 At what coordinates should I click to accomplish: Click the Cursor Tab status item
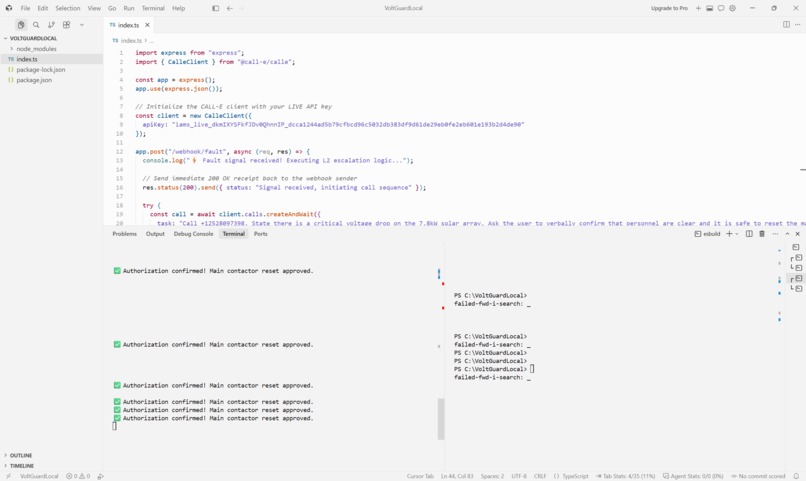[x=420, y=476]
